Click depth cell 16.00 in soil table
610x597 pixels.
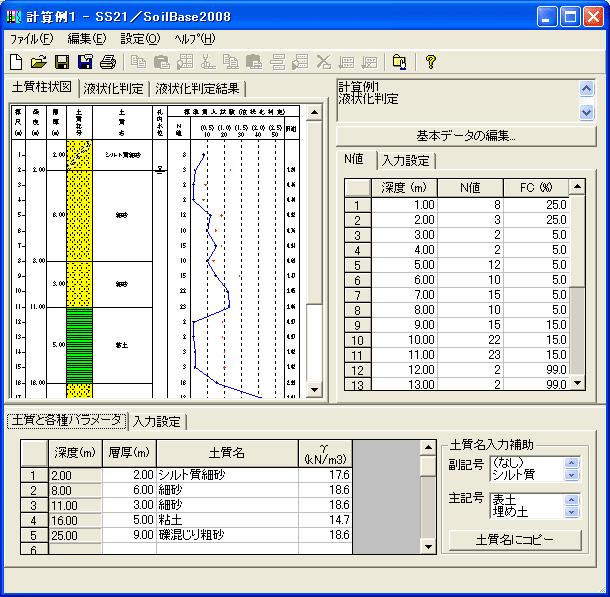(75, 520)
